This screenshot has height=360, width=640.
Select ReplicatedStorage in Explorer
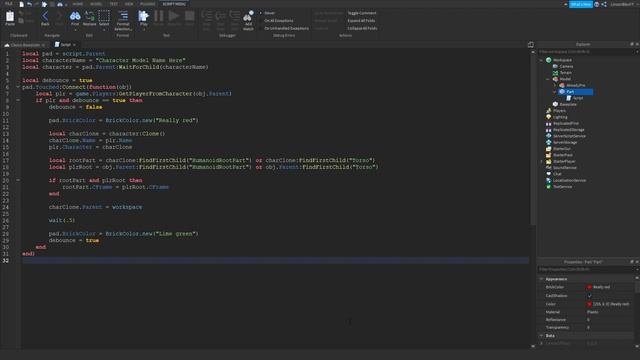pyautogui.click(x=569, y=129)
